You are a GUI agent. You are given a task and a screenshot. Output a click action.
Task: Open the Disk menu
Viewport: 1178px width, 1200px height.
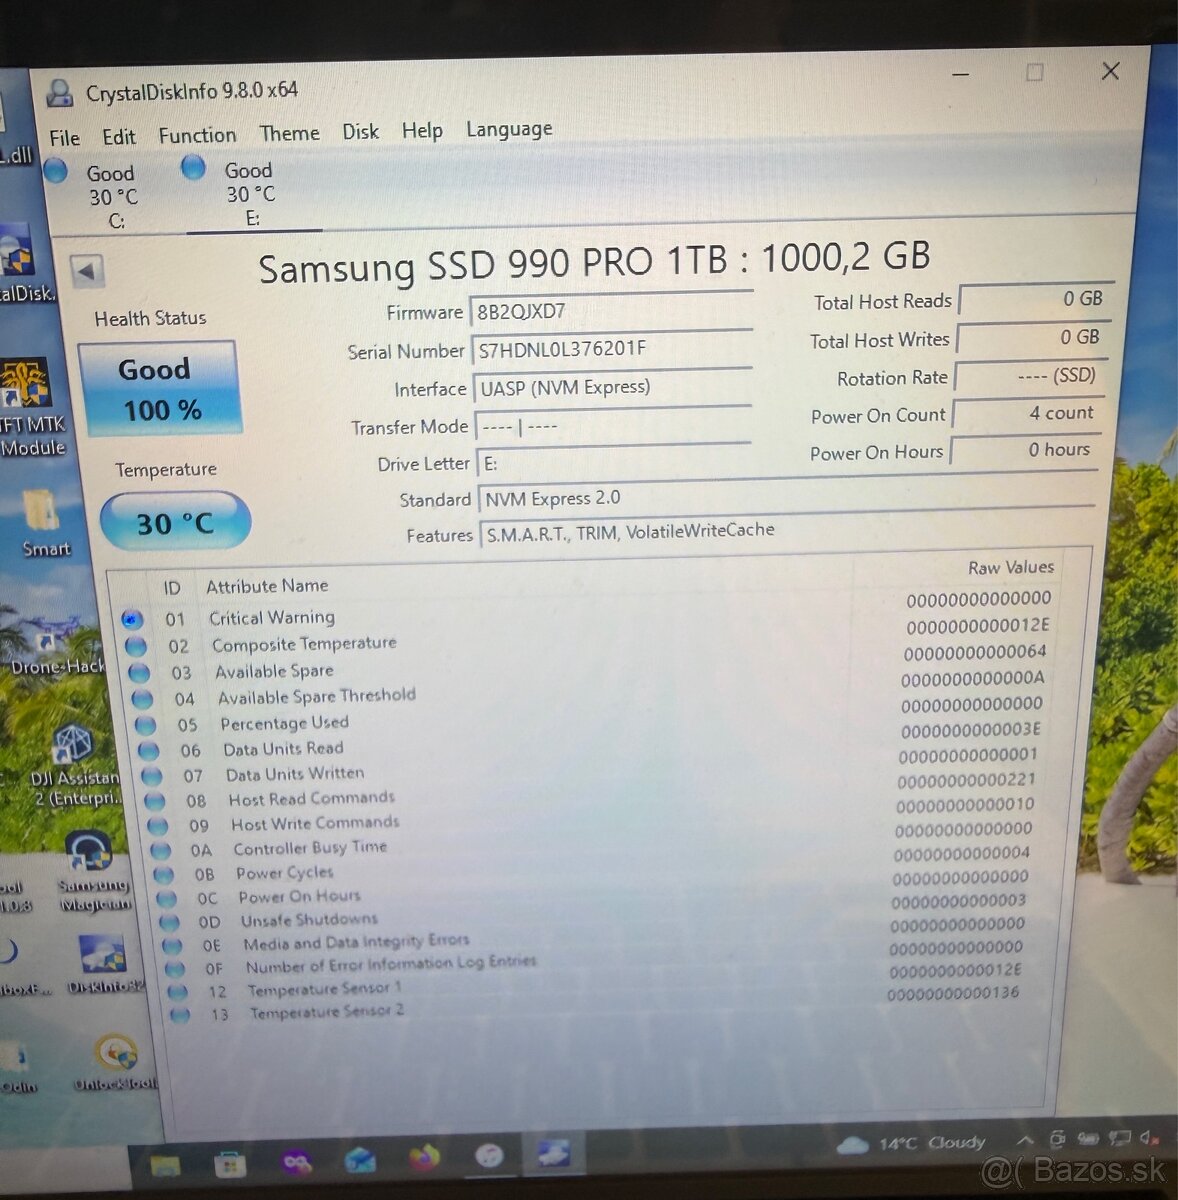pyautogui.click(x=360, y=132)
